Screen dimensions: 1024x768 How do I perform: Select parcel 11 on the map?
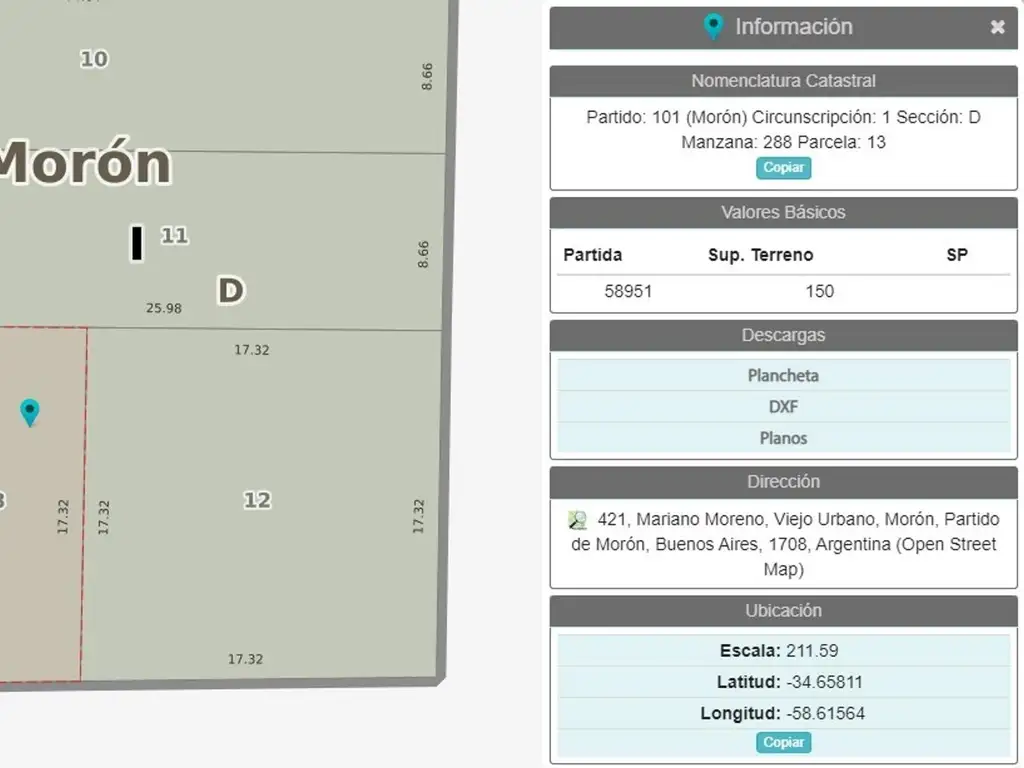pyautogui.click(x=174, y=236)
